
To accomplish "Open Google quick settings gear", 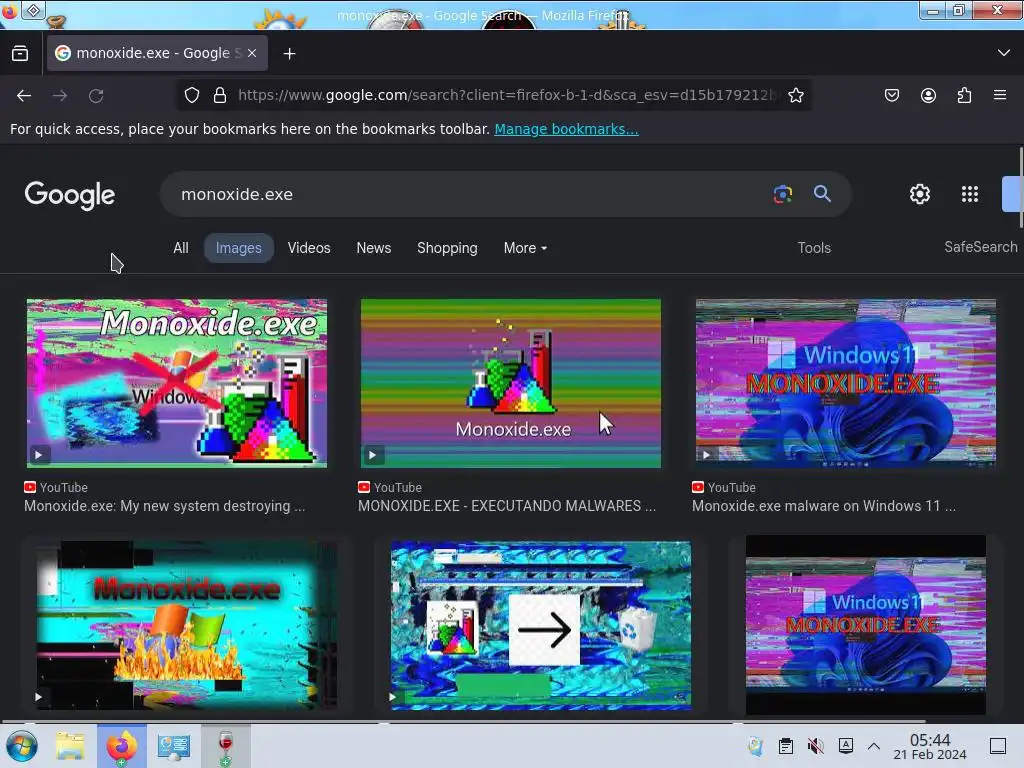I will tap(920, 194).
